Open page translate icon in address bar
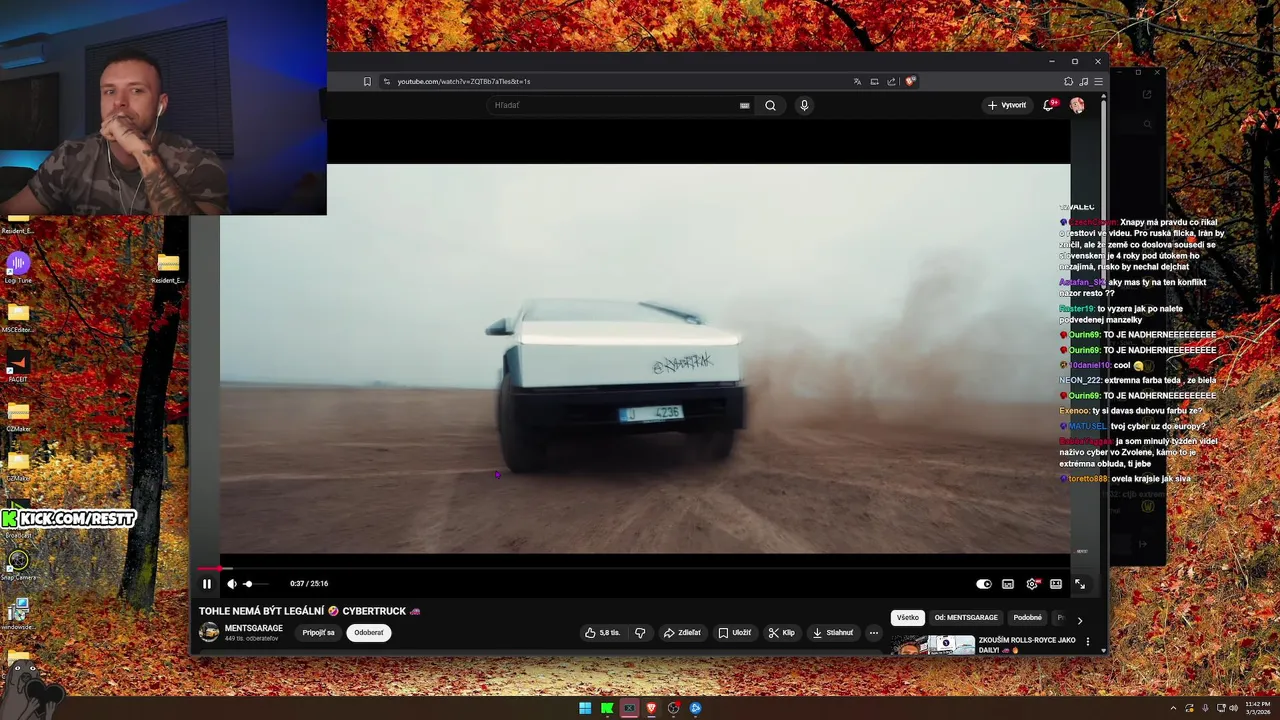This screenshot has width=1280, height=720. click(857, 82)
